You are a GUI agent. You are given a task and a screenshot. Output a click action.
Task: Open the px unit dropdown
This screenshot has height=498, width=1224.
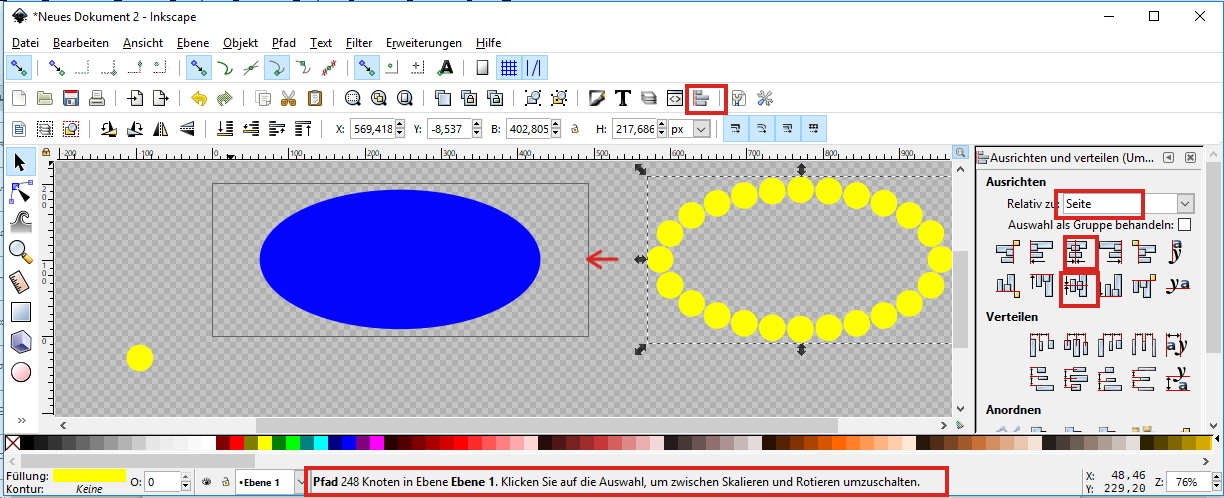click(x=701, y=129)
